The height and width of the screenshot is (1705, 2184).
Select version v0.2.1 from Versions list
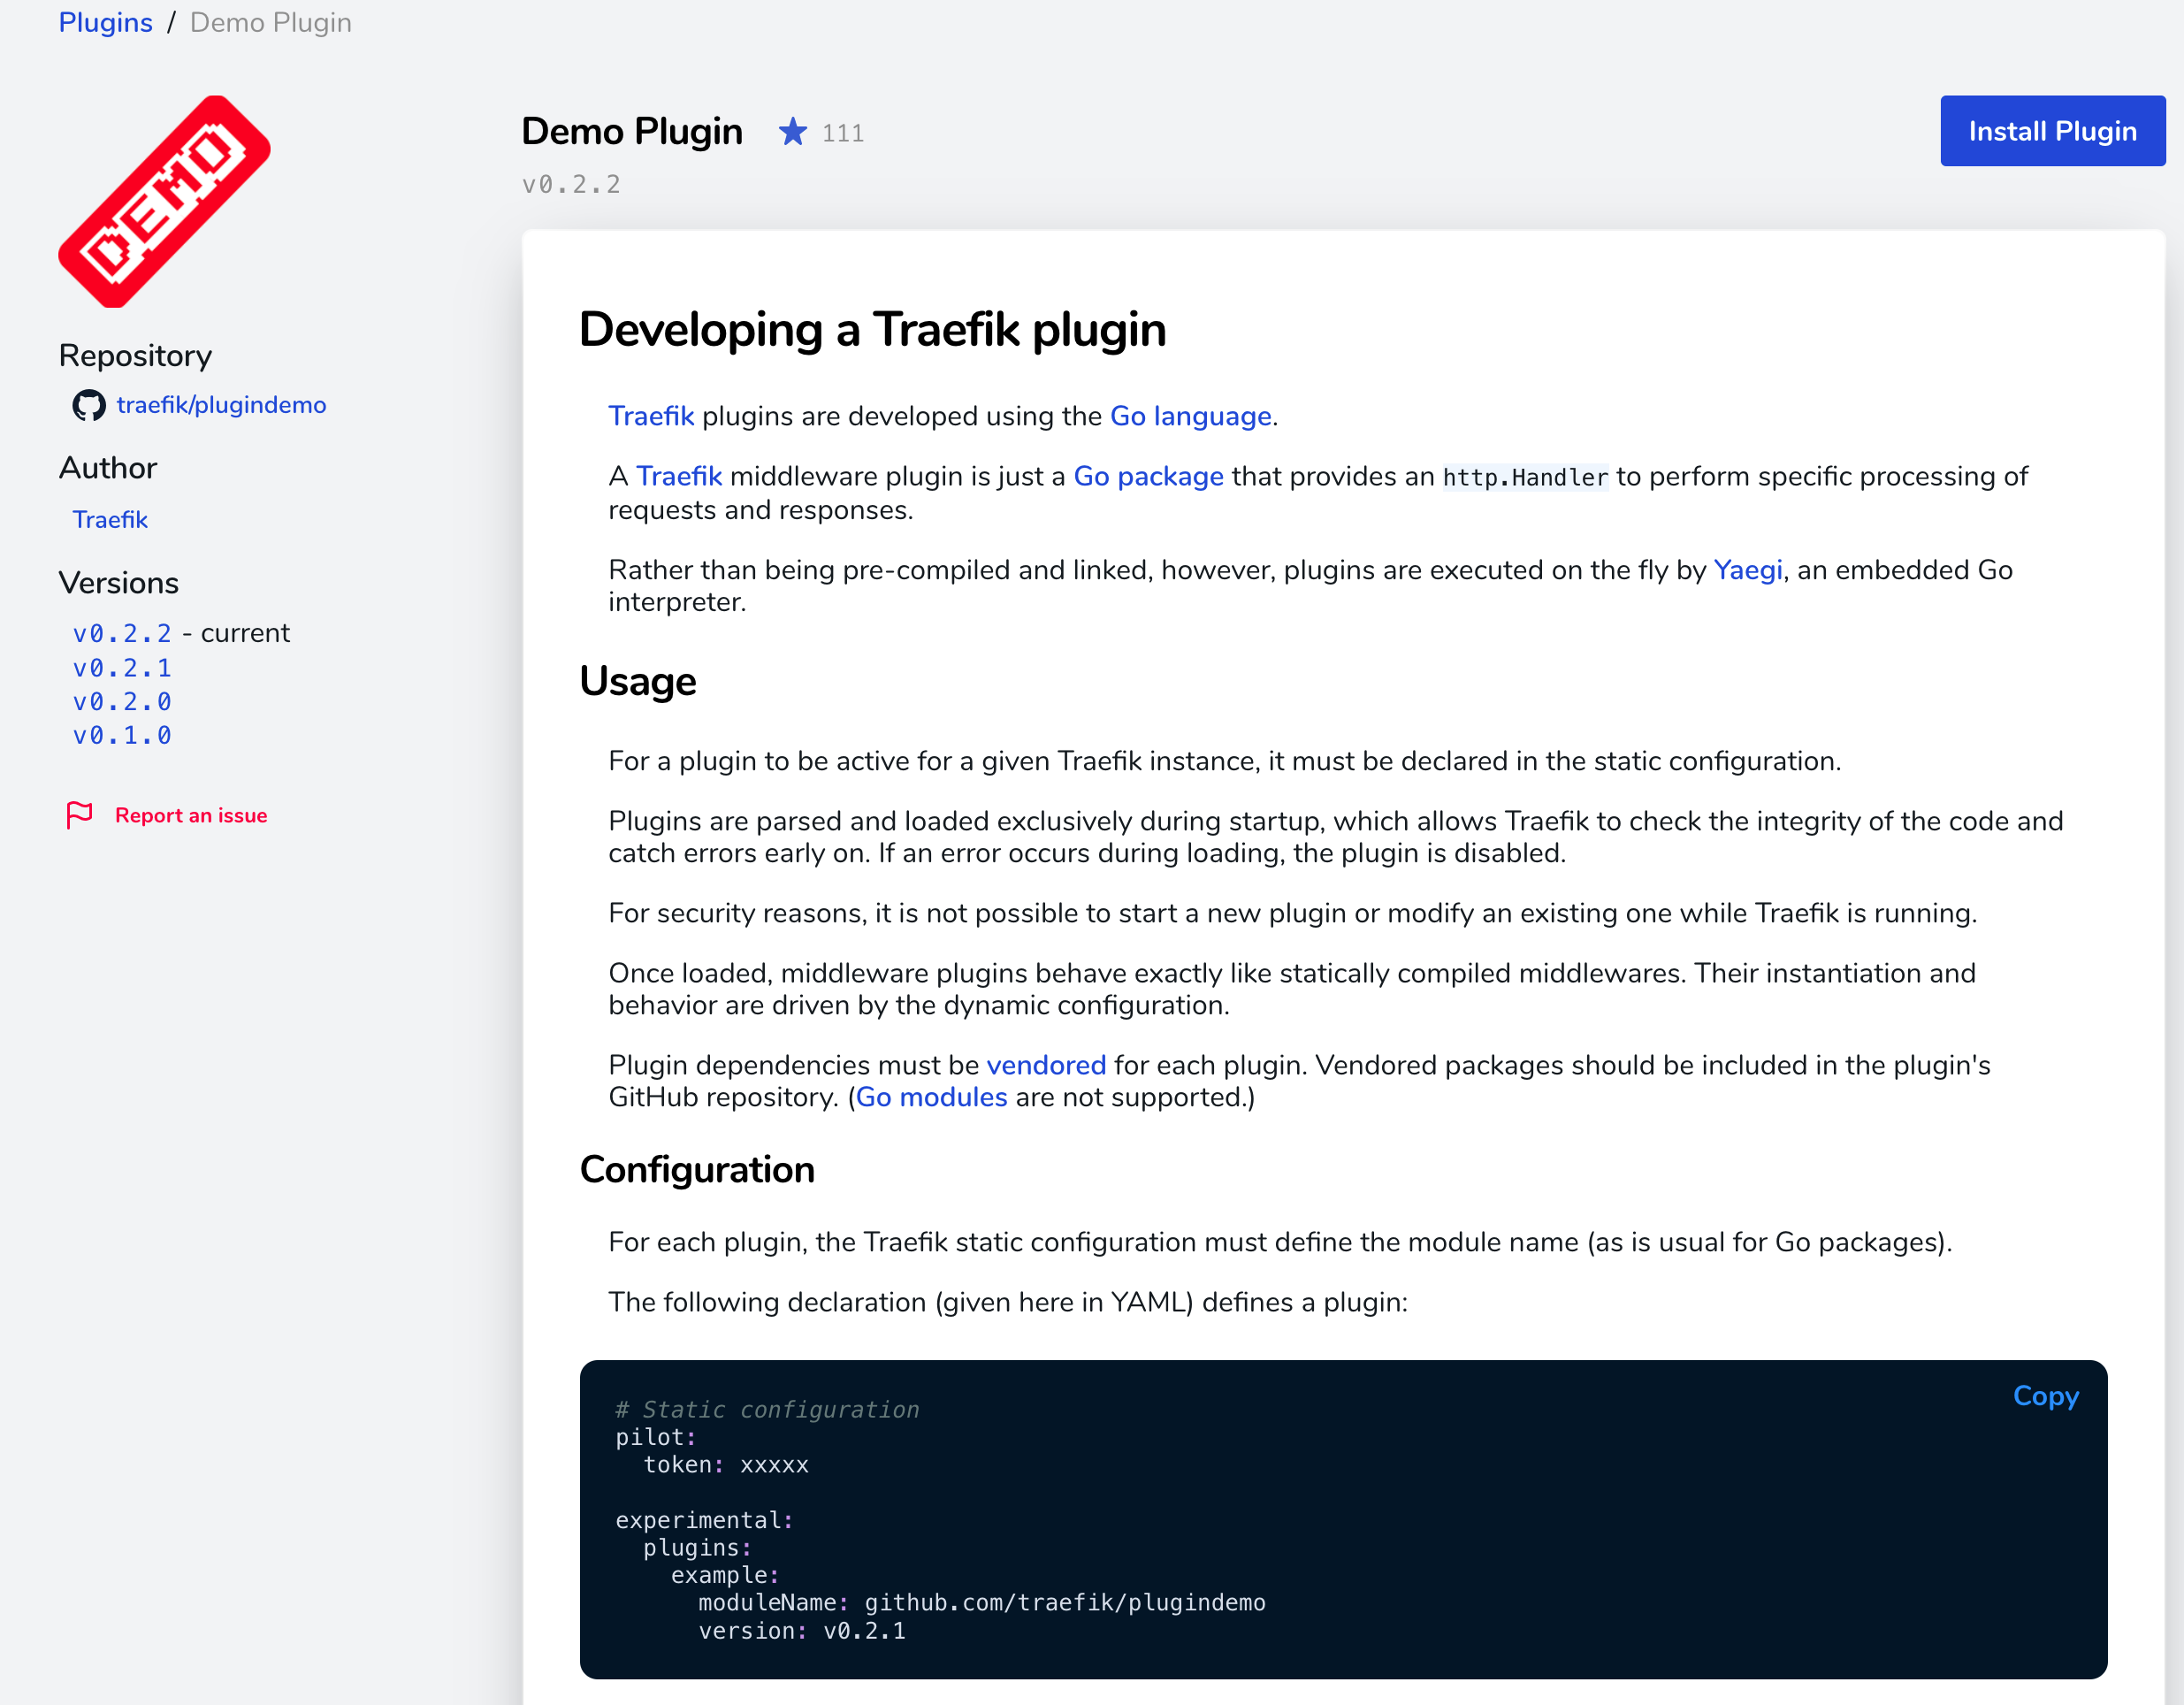tap(121, 667)
